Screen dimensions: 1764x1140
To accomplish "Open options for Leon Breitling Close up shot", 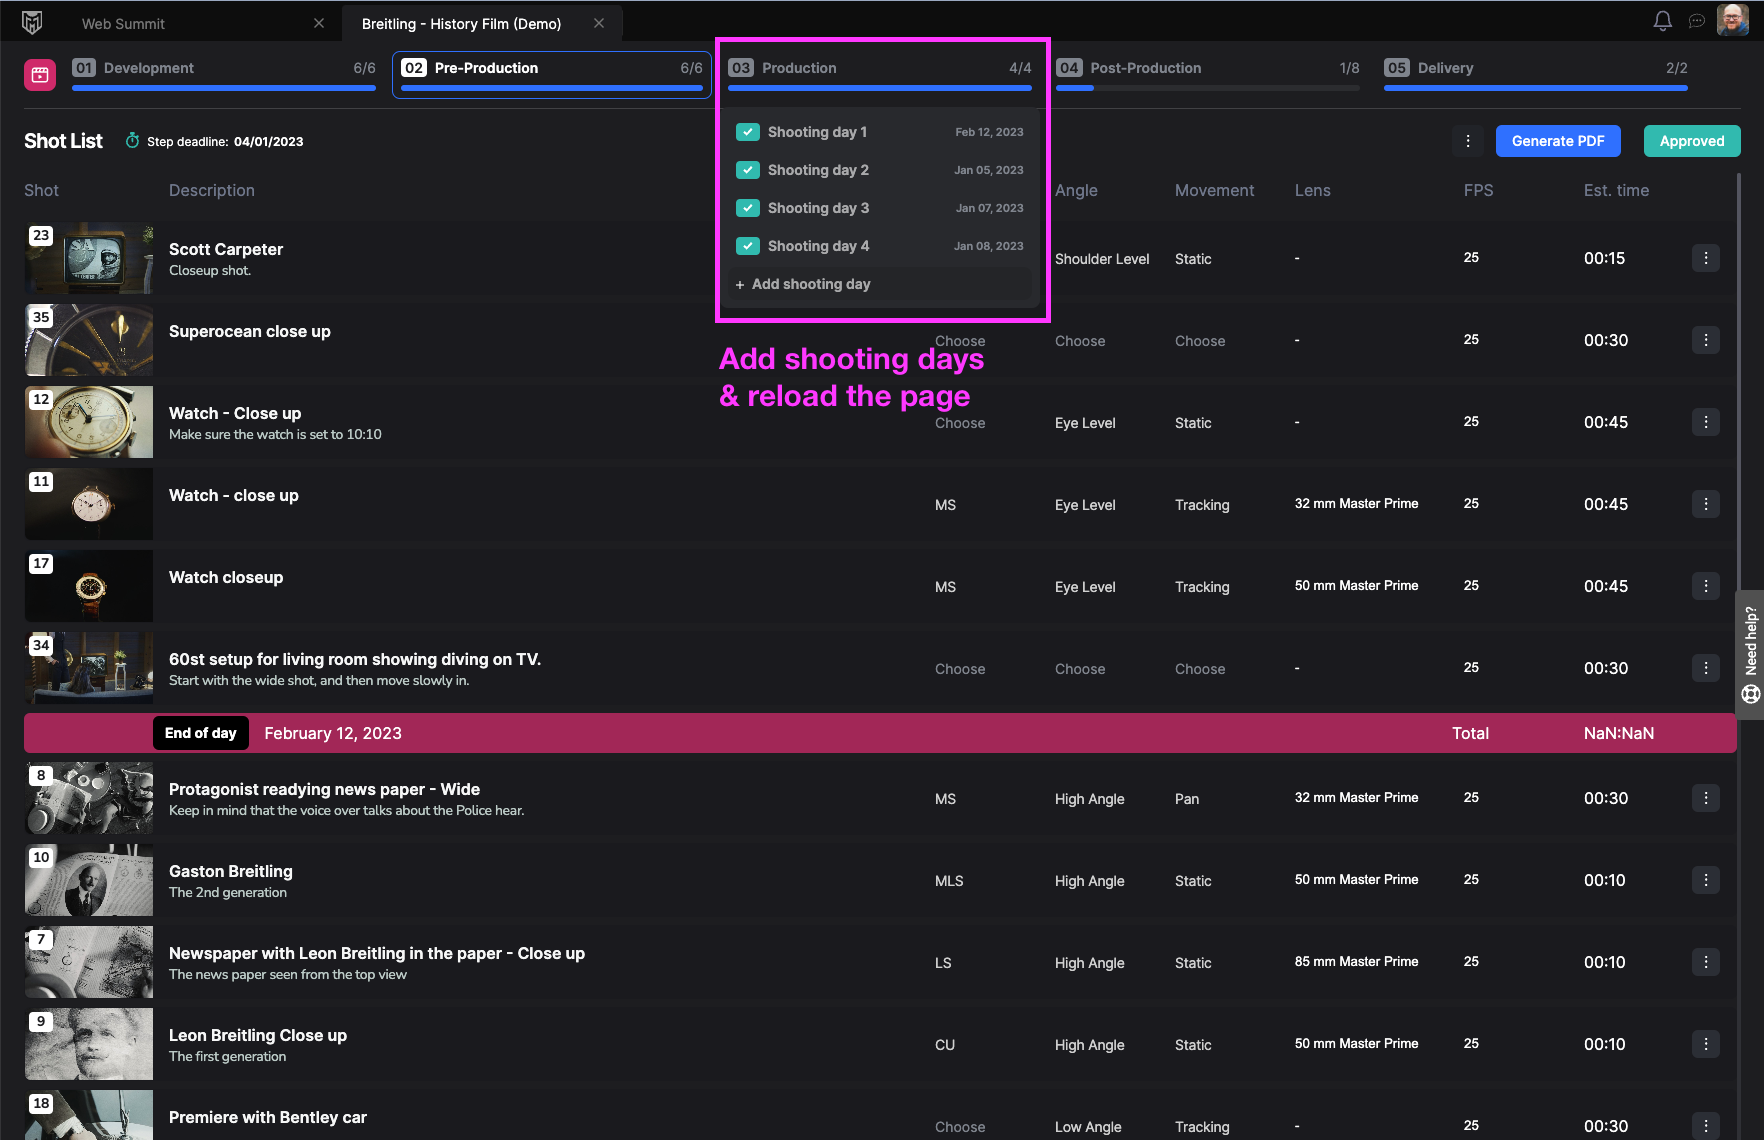I will coord(1706,1044).
